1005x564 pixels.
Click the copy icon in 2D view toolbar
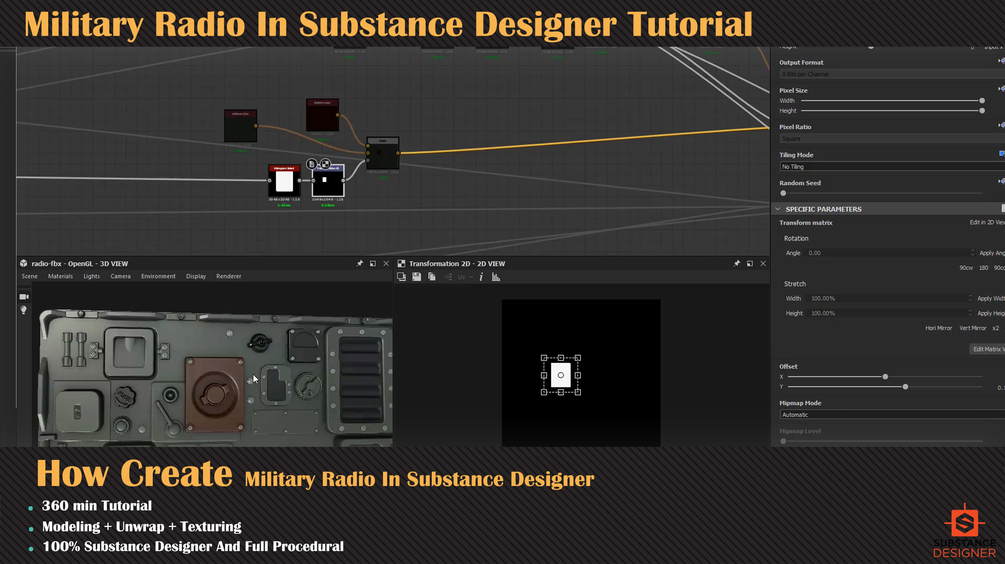pyautogui.click(x=432, y=277)
